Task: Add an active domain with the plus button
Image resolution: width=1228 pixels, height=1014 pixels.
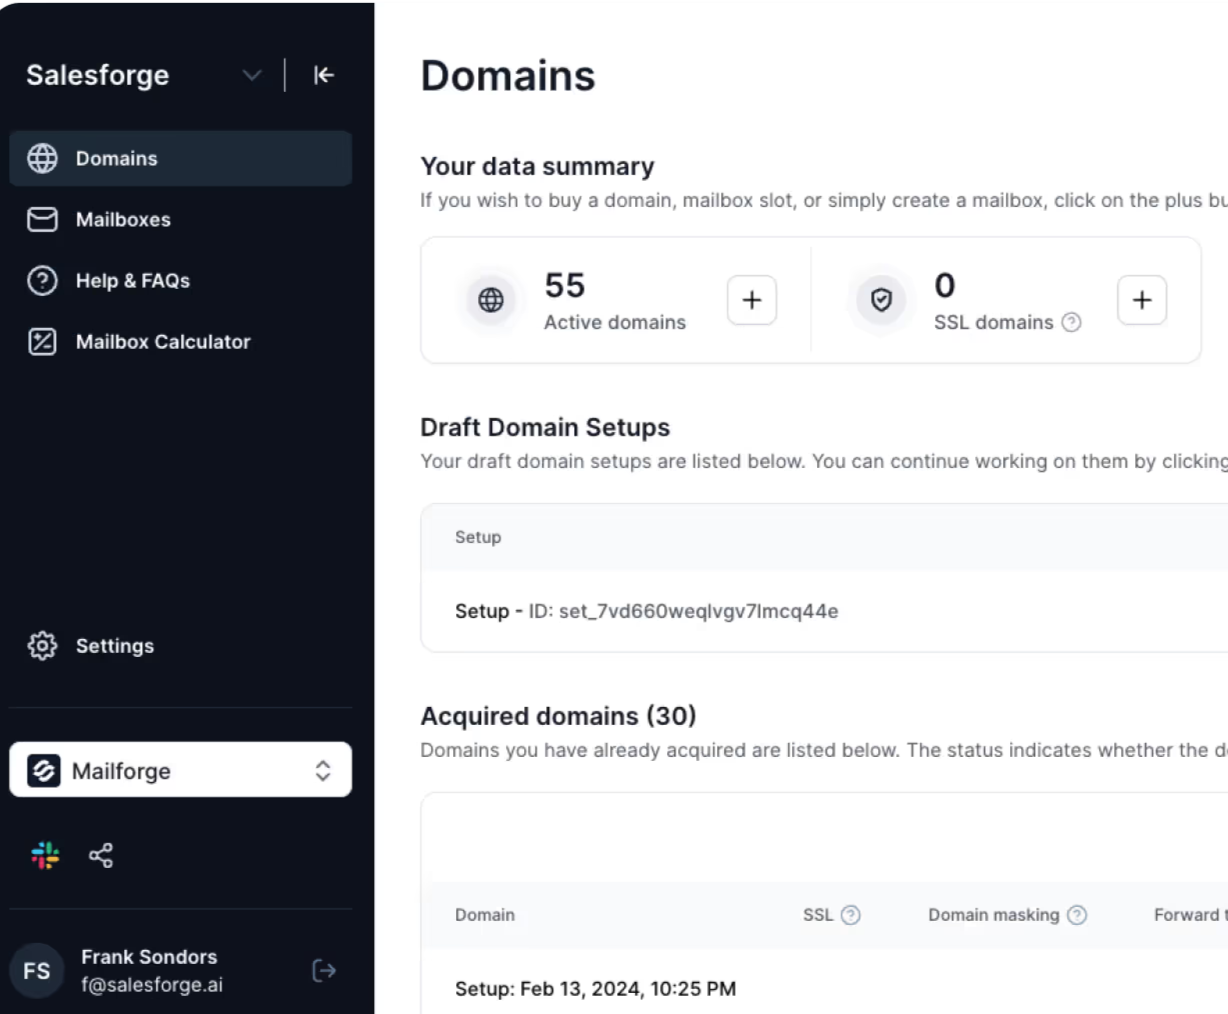Action: [752, 300]
